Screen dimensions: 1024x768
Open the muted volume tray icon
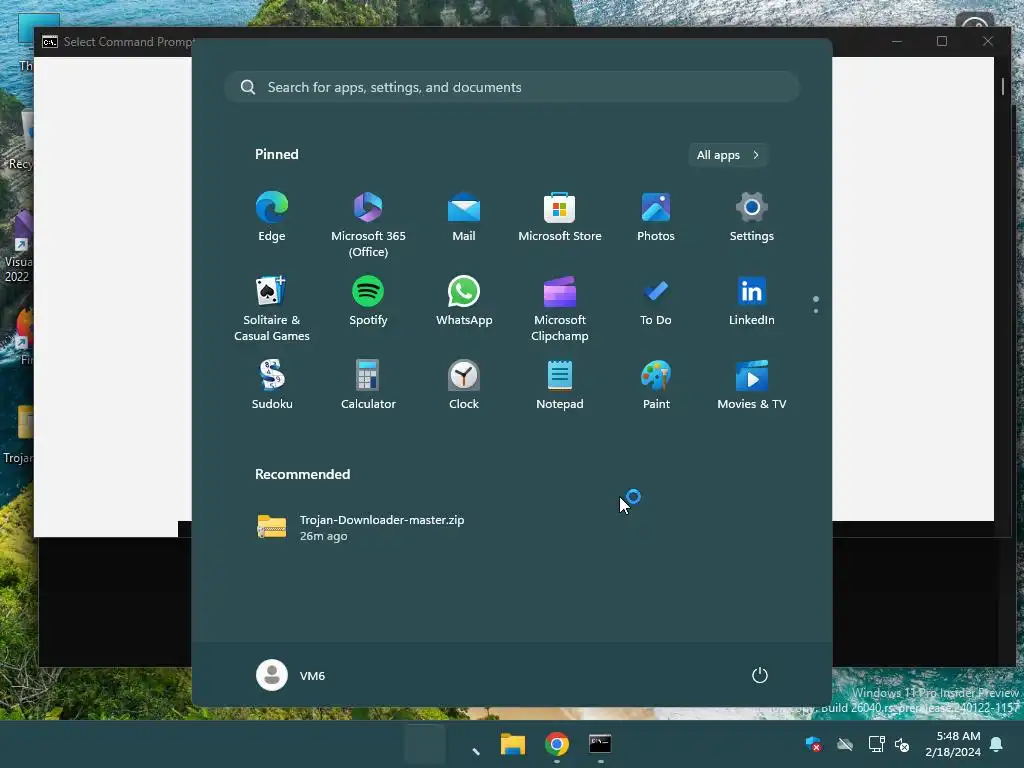tap(902, 744)
